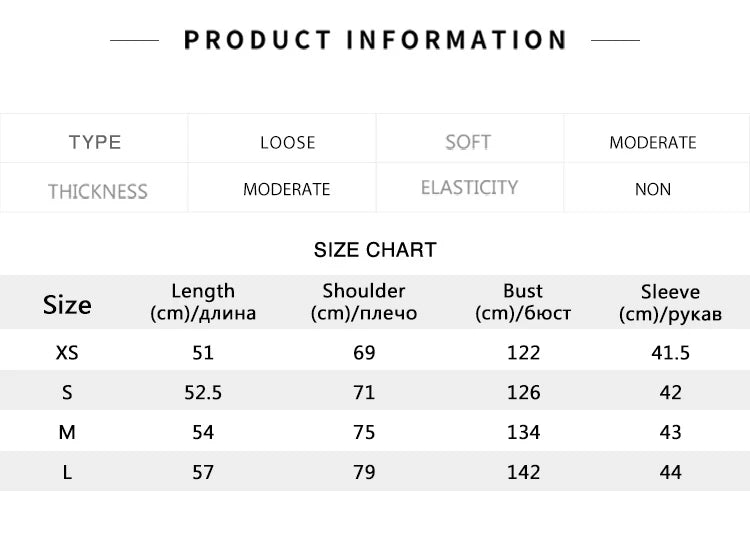Click the Sleeve (cm) column header
The image size is (750, 534).
click(670, 303)
